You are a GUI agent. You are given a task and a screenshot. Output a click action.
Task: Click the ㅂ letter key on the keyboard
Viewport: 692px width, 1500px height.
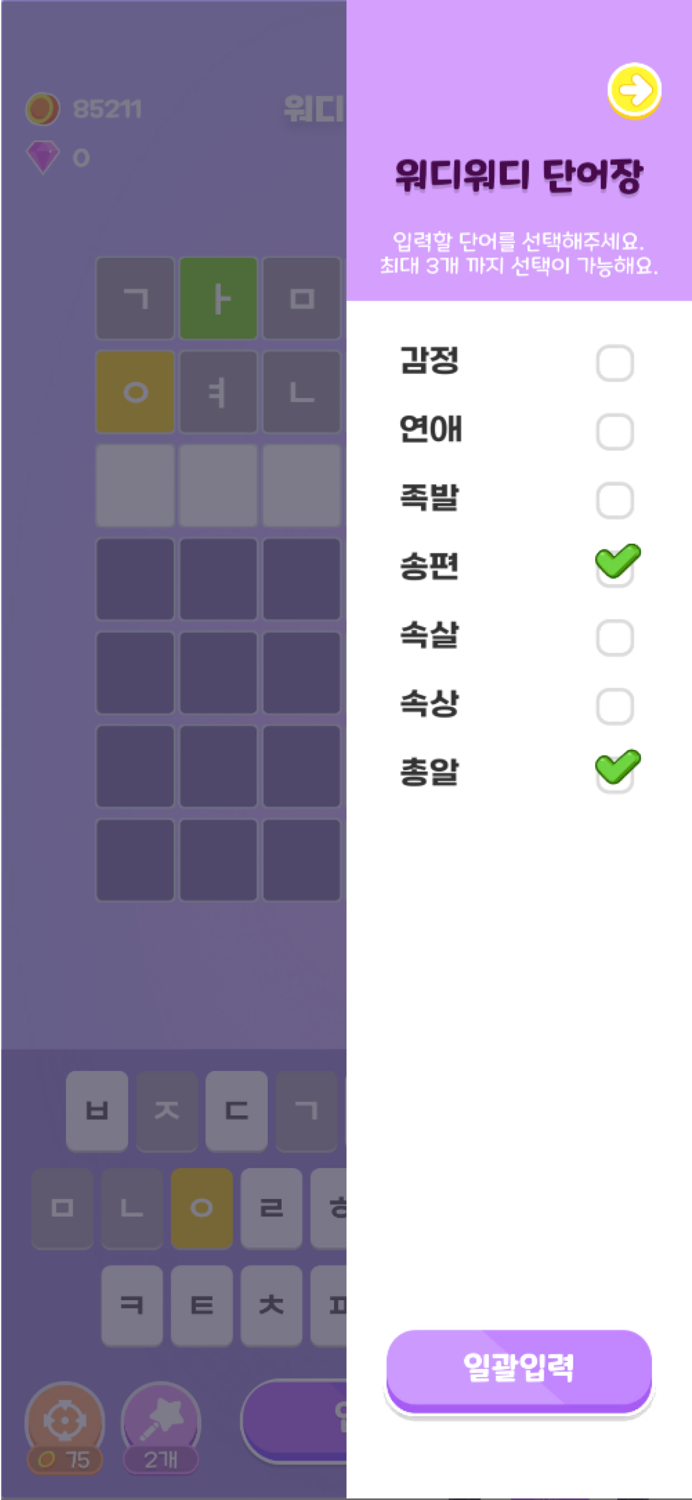[97, 1111]
